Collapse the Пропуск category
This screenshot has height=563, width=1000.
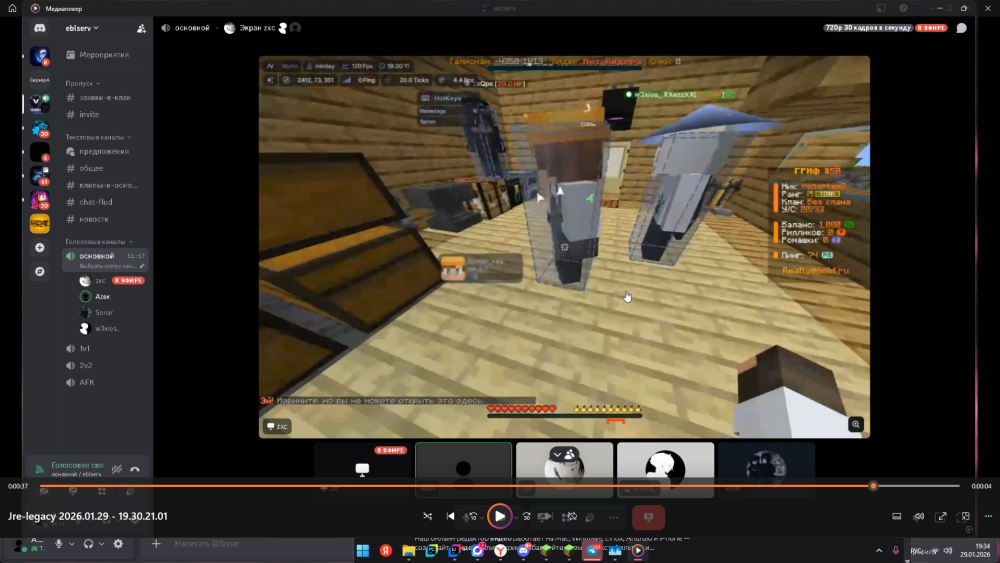pyautogui.click(x=82, y=84)
